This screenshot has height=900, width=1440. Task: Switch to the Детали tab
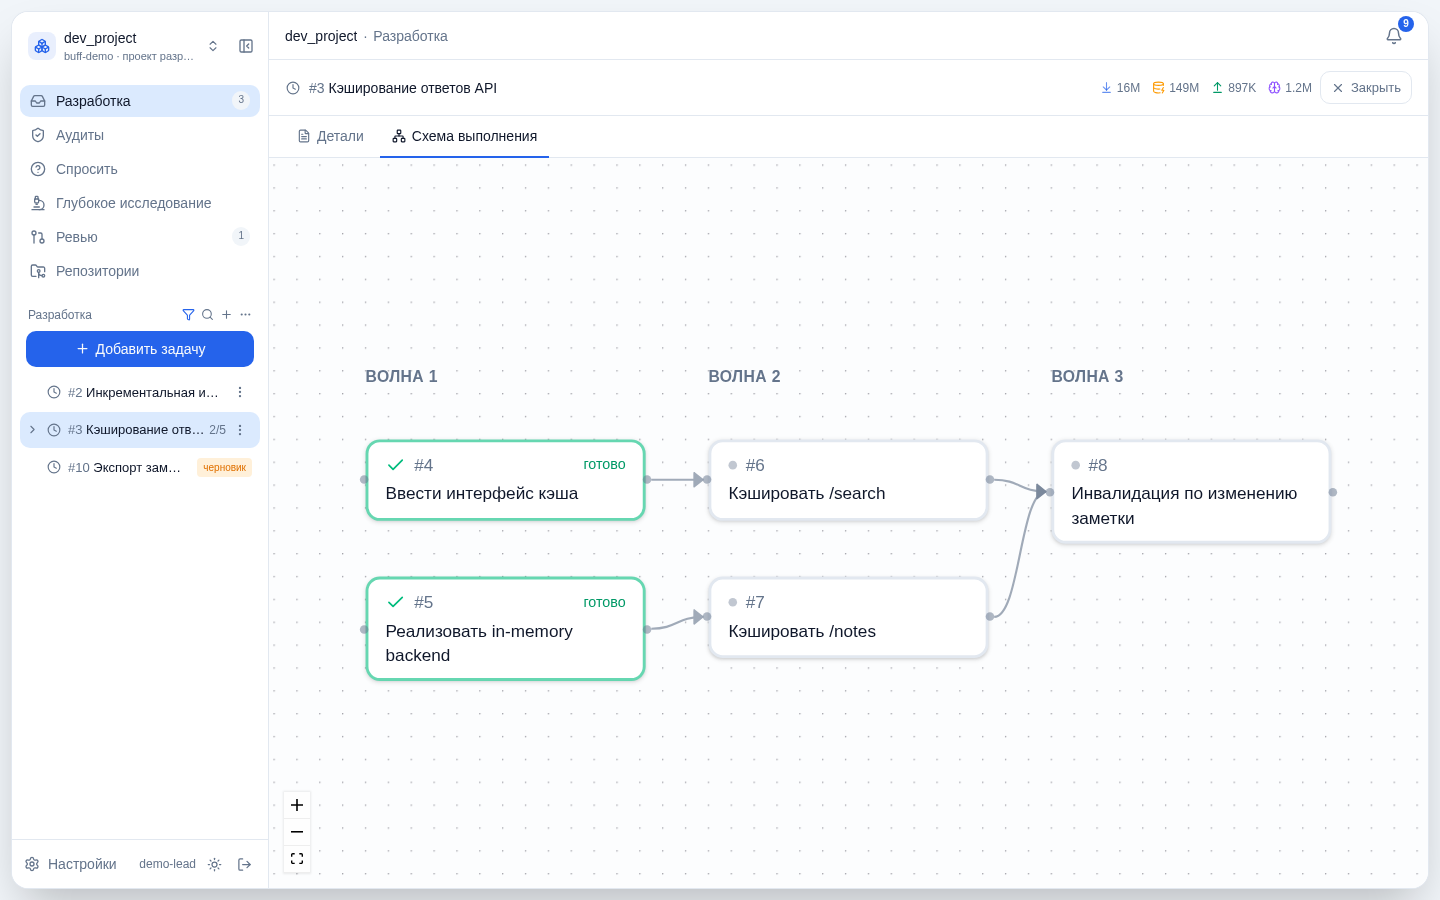331,136
